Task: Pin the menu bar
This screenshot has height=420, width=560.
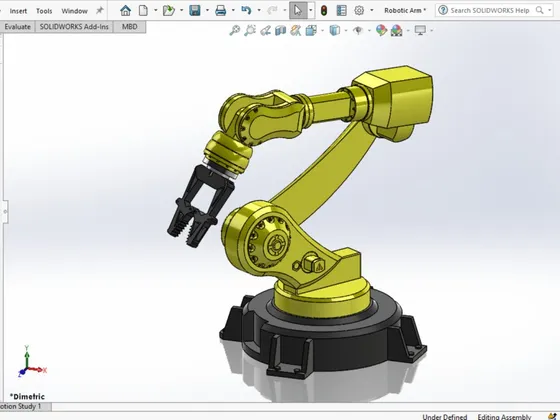Action: [x=100, y=11]
